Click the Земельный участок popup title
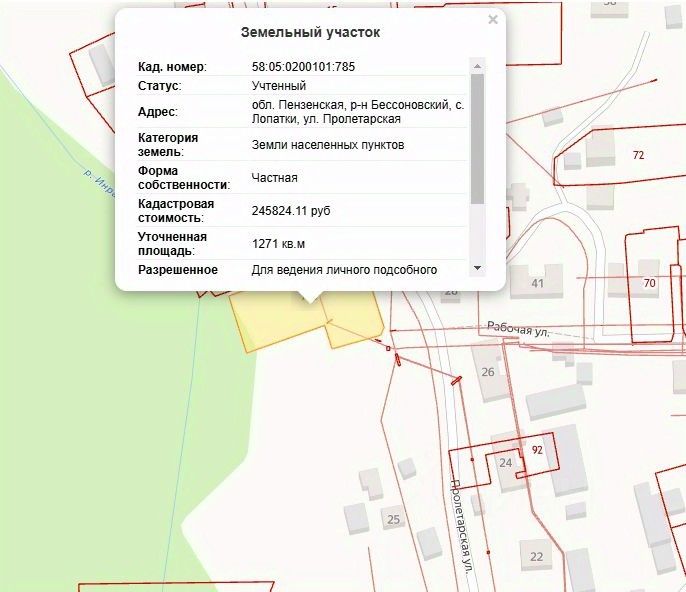 pyautogui.click(x=310, y=32)
